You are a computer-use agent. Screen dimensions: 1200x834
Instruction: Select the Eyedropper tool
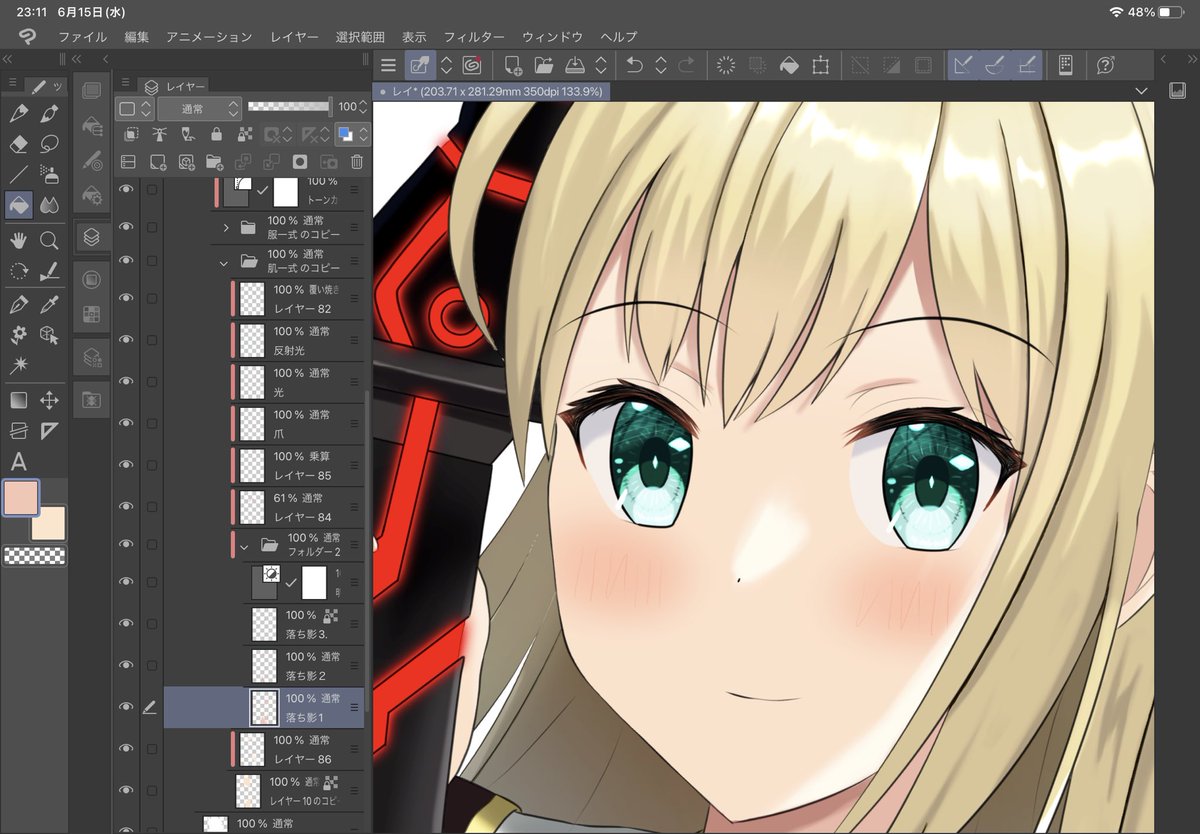pyautogui.click(x=49, y=303)
